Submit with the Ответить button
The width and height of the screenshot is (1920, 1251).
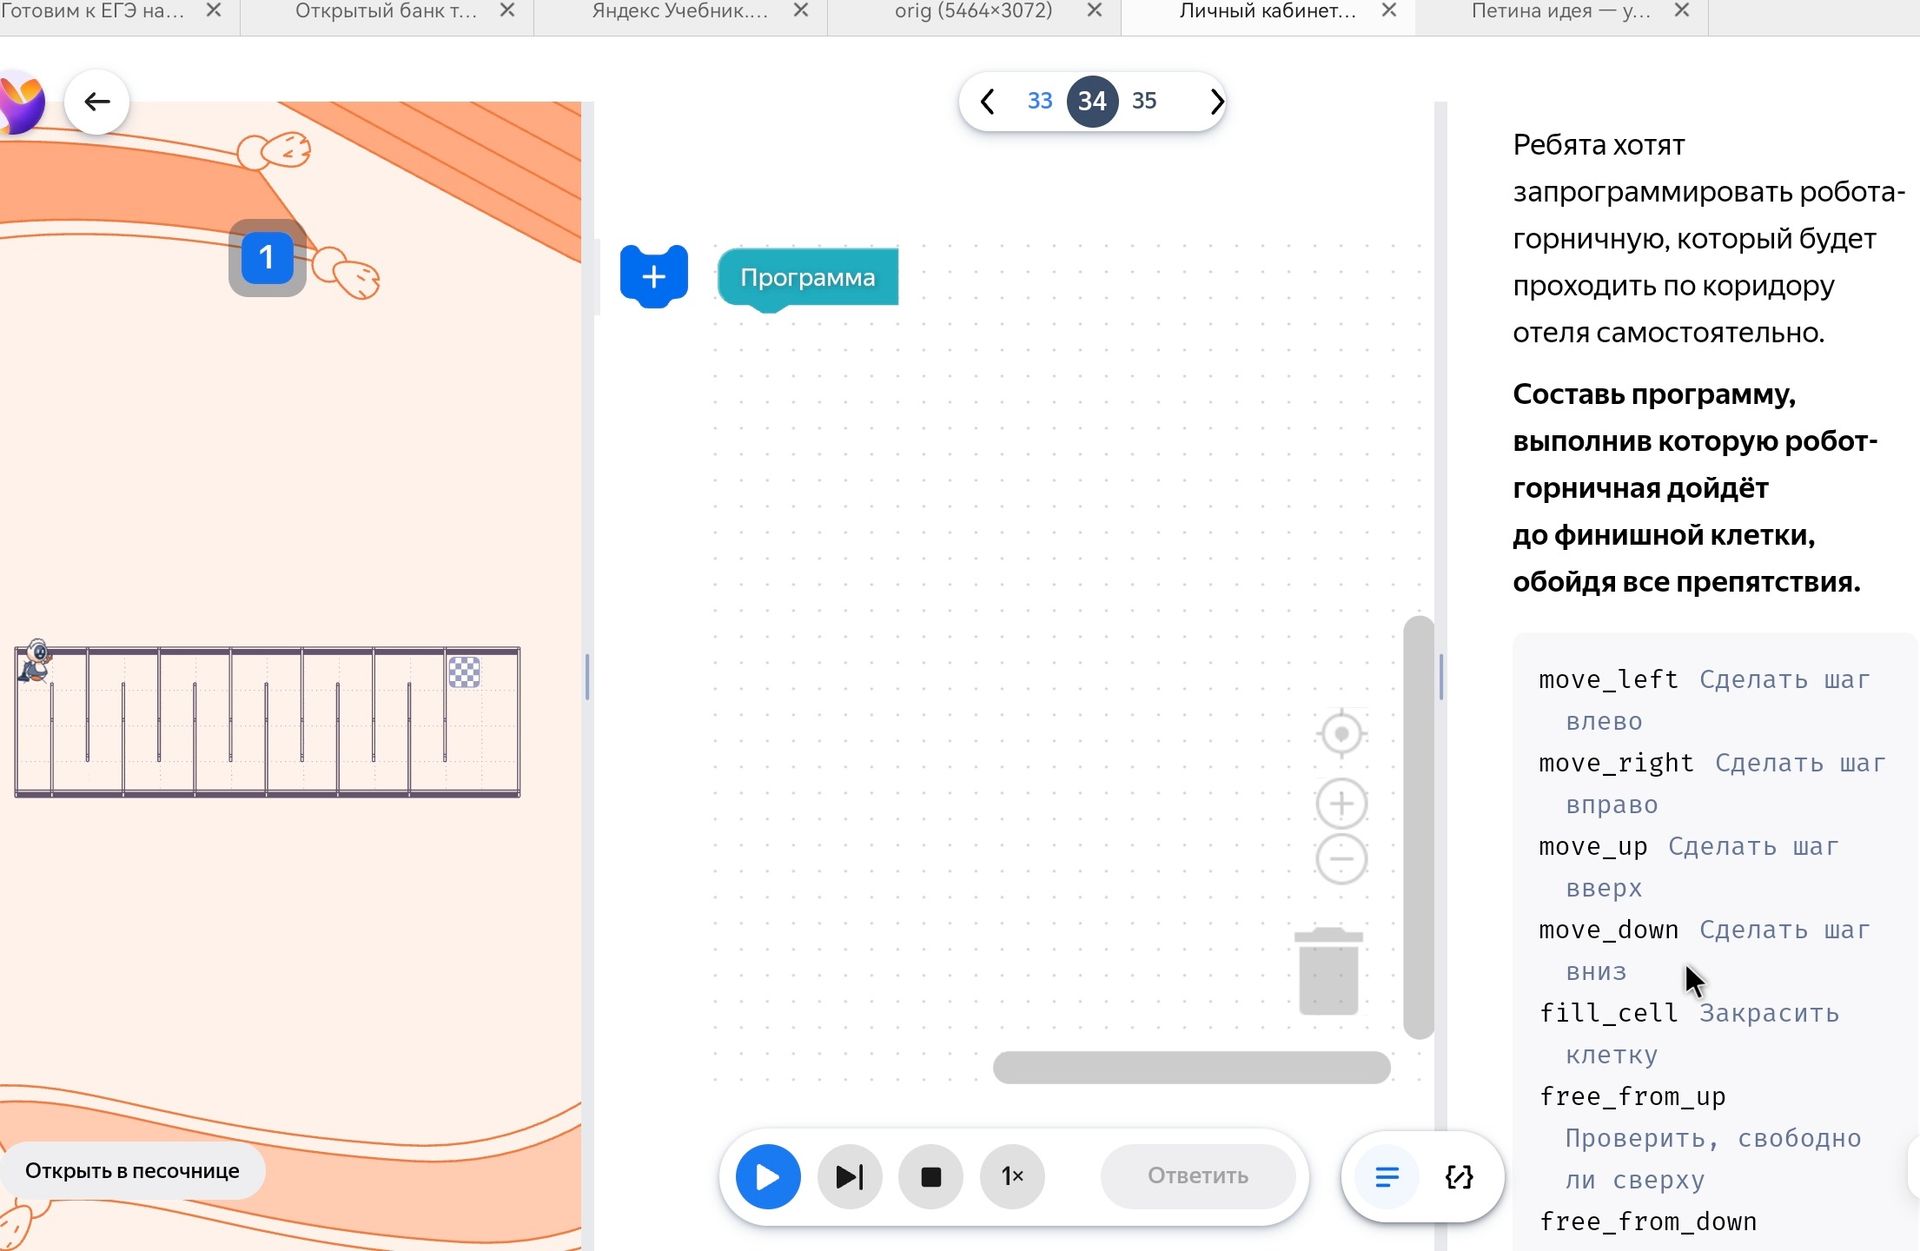coord(1197,1176)
